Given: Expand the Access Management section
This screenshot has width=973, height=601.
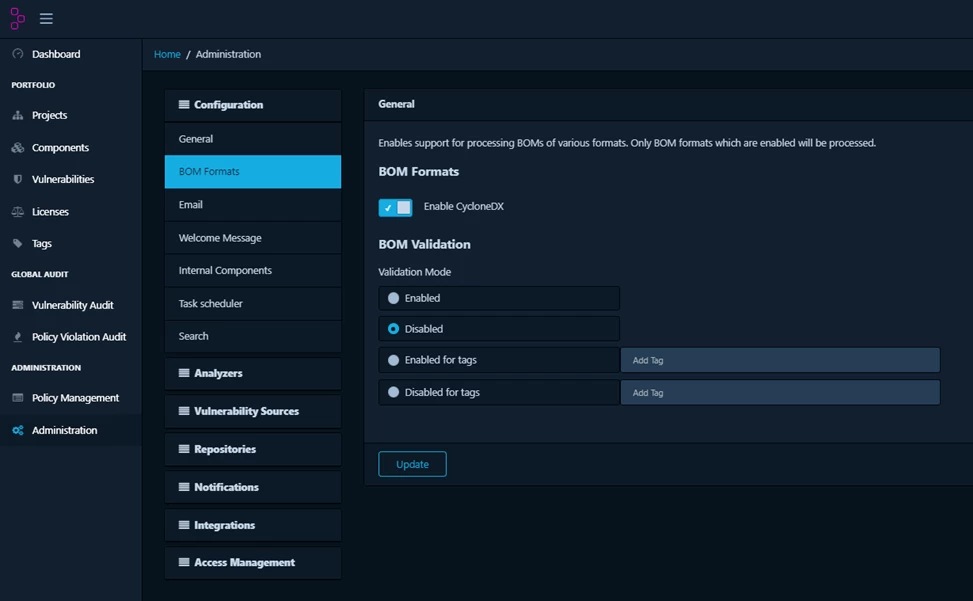Looking at the screenshot, I should (x=252, y=562).
